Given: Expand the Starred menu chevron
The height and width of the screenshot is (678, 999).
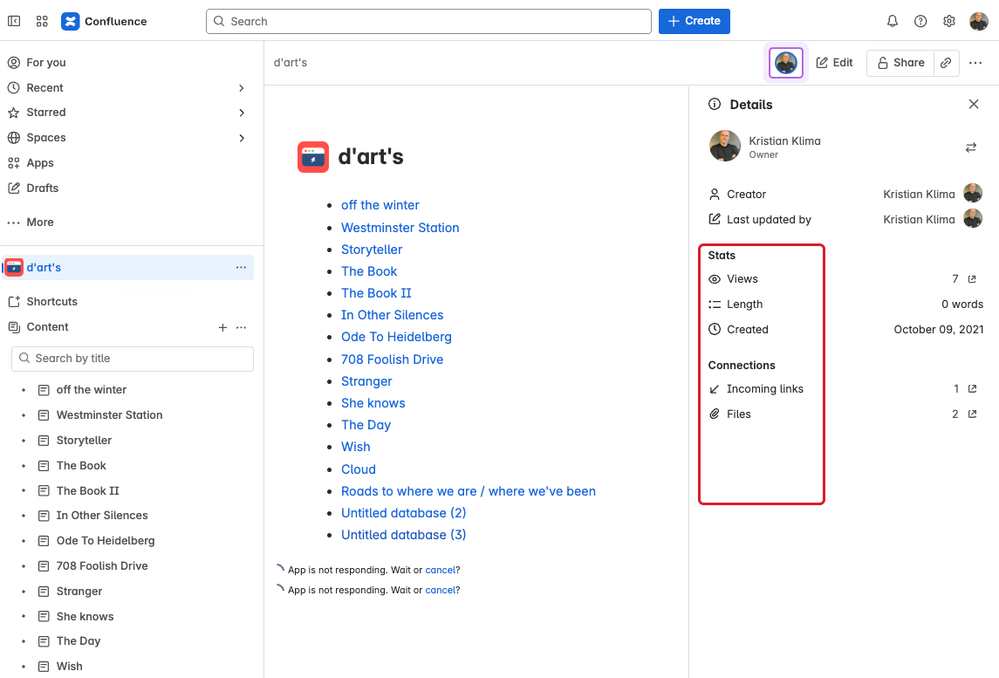Looking at the screenshot, I should click(241, 113).
